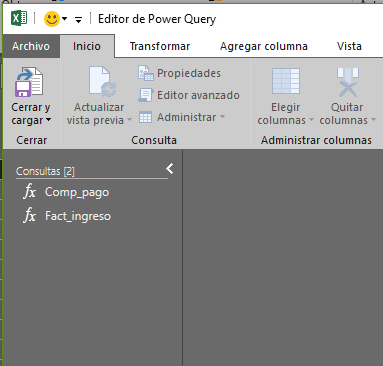Collapse the Consultas pane chevron
Viewport: 383px width, 366px height.
170,169
